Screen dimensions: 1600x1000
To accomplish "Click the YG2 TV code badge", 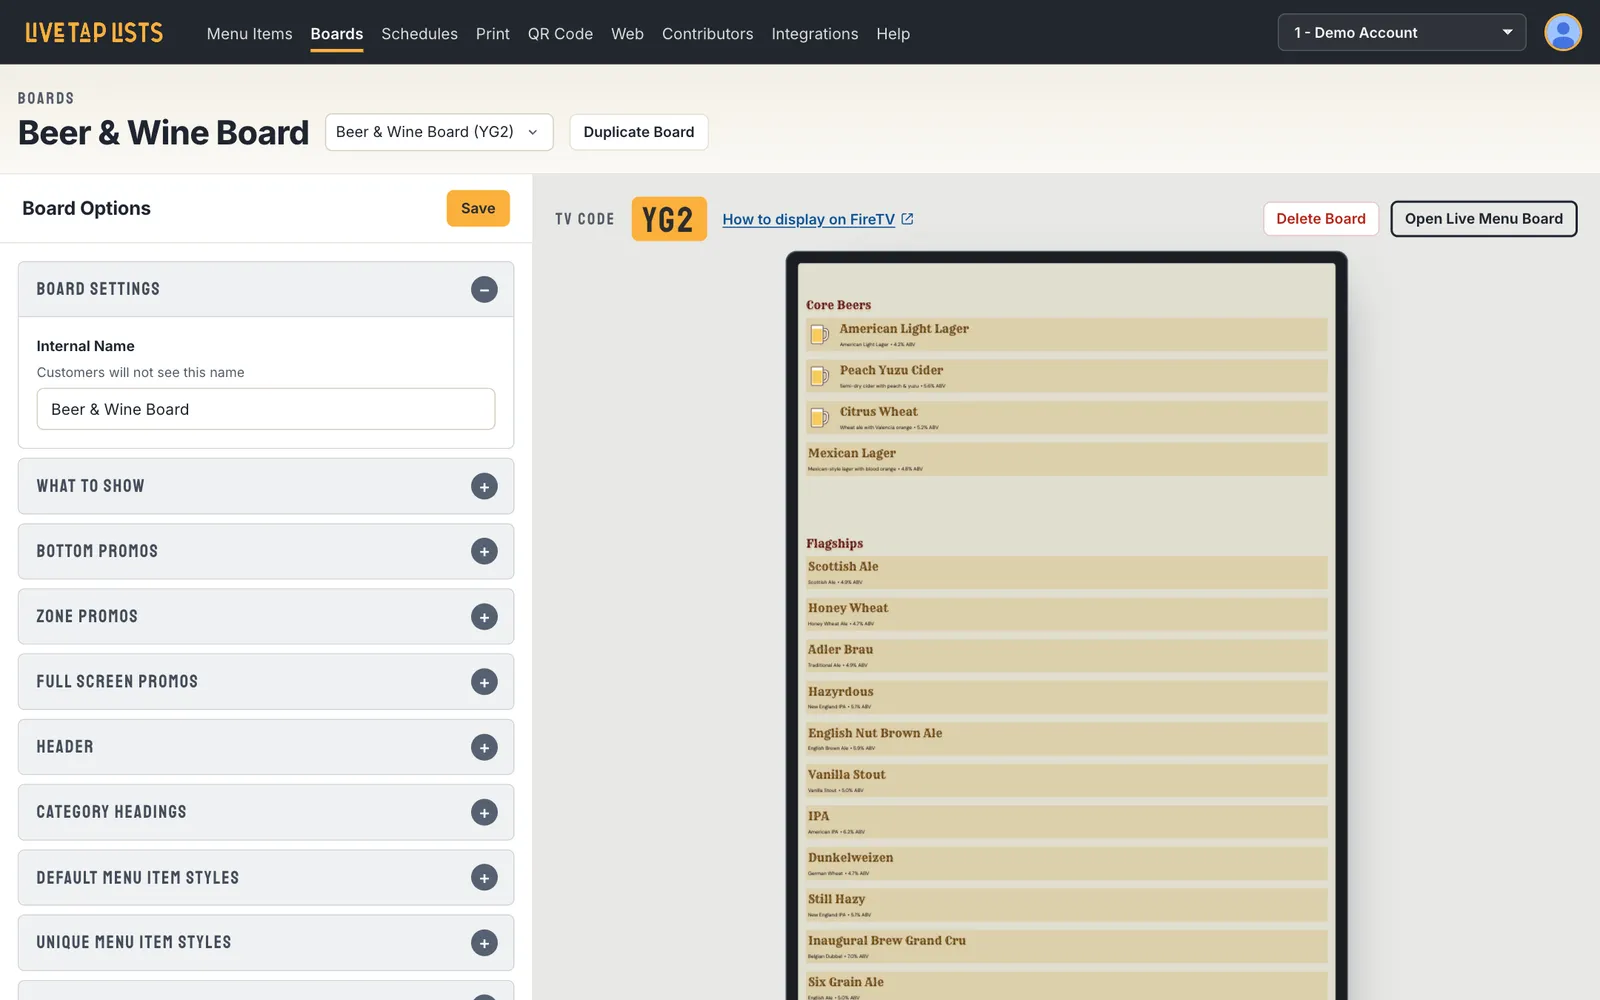I will click(669, 219).
